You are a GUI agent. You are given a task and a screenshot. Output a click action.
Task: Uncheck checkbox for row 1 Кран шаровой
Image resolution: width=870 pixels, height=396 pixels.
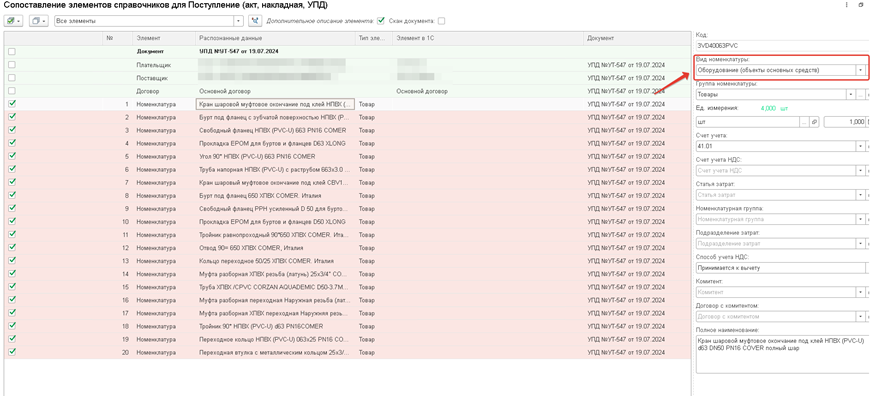pyautogui.click(x=12, y=103)
